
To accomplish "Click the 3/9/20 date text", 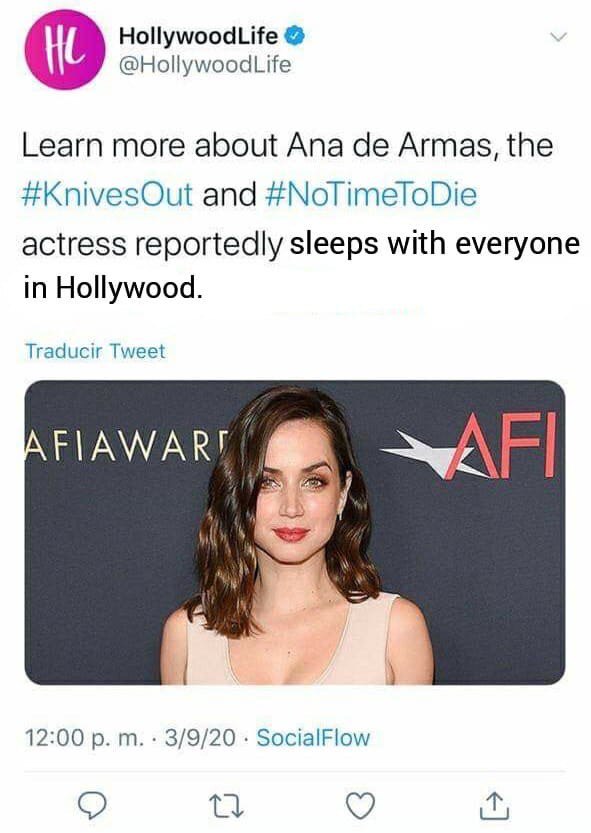I will (x=200, y=737).
